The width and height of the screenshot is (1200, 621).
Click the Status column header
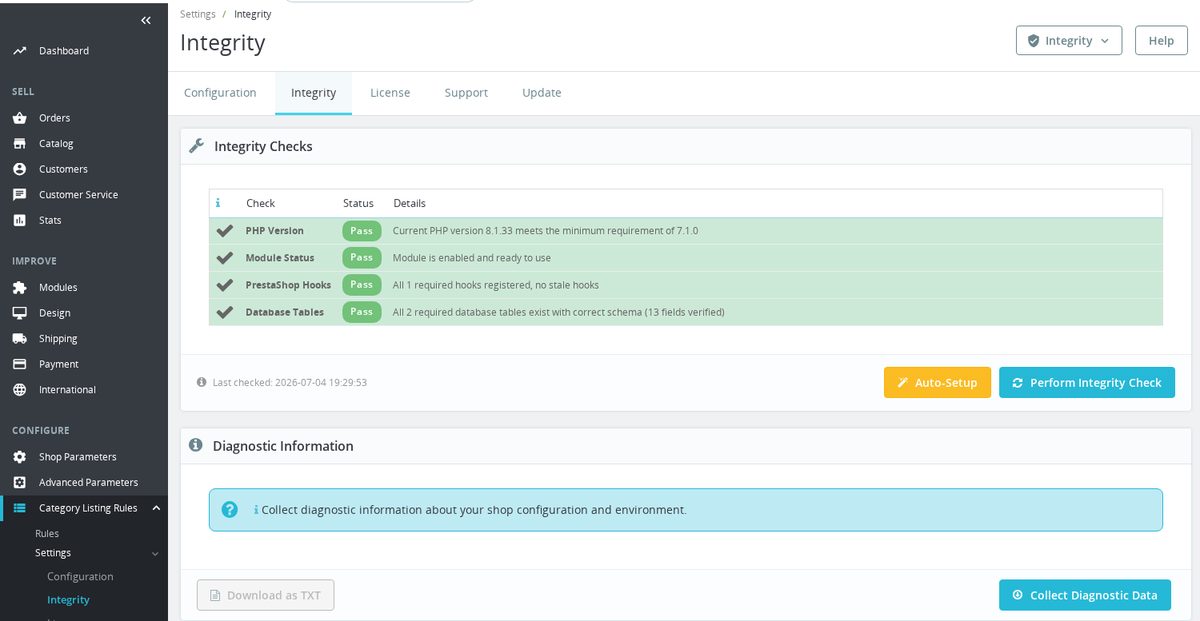click(358, 202)
